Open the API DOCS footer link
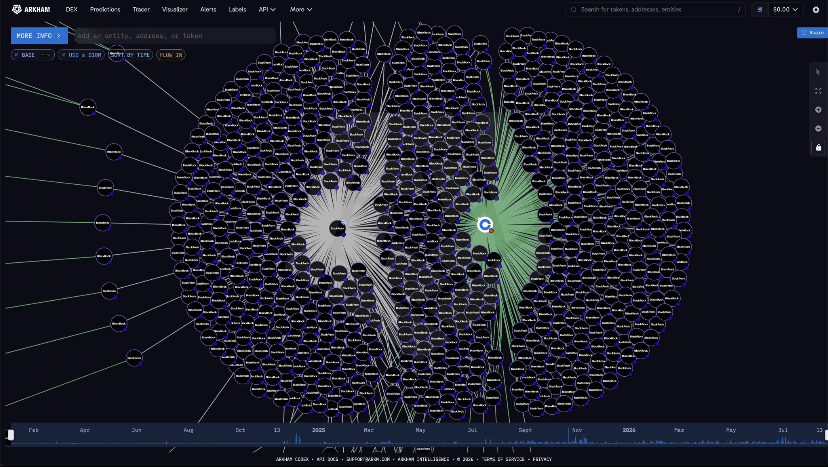Screen dimensions: 828x467 (328, 460)
